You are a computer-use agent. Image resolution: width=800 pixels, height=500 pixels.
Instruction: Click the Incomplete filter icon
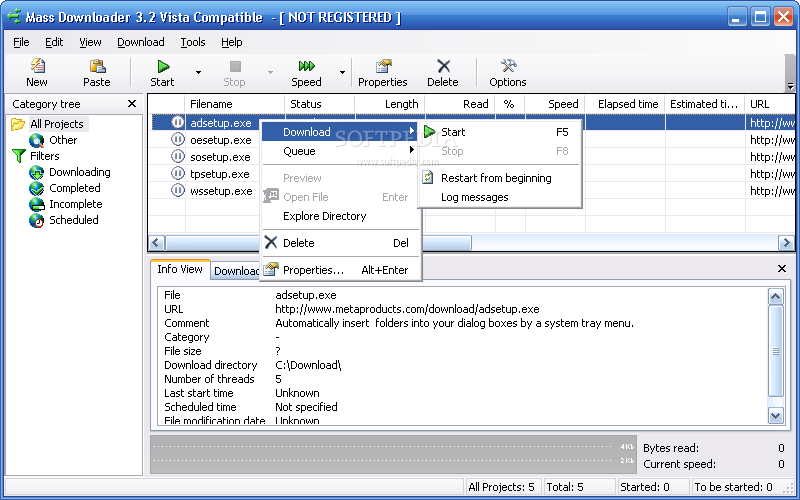(36, 205)
